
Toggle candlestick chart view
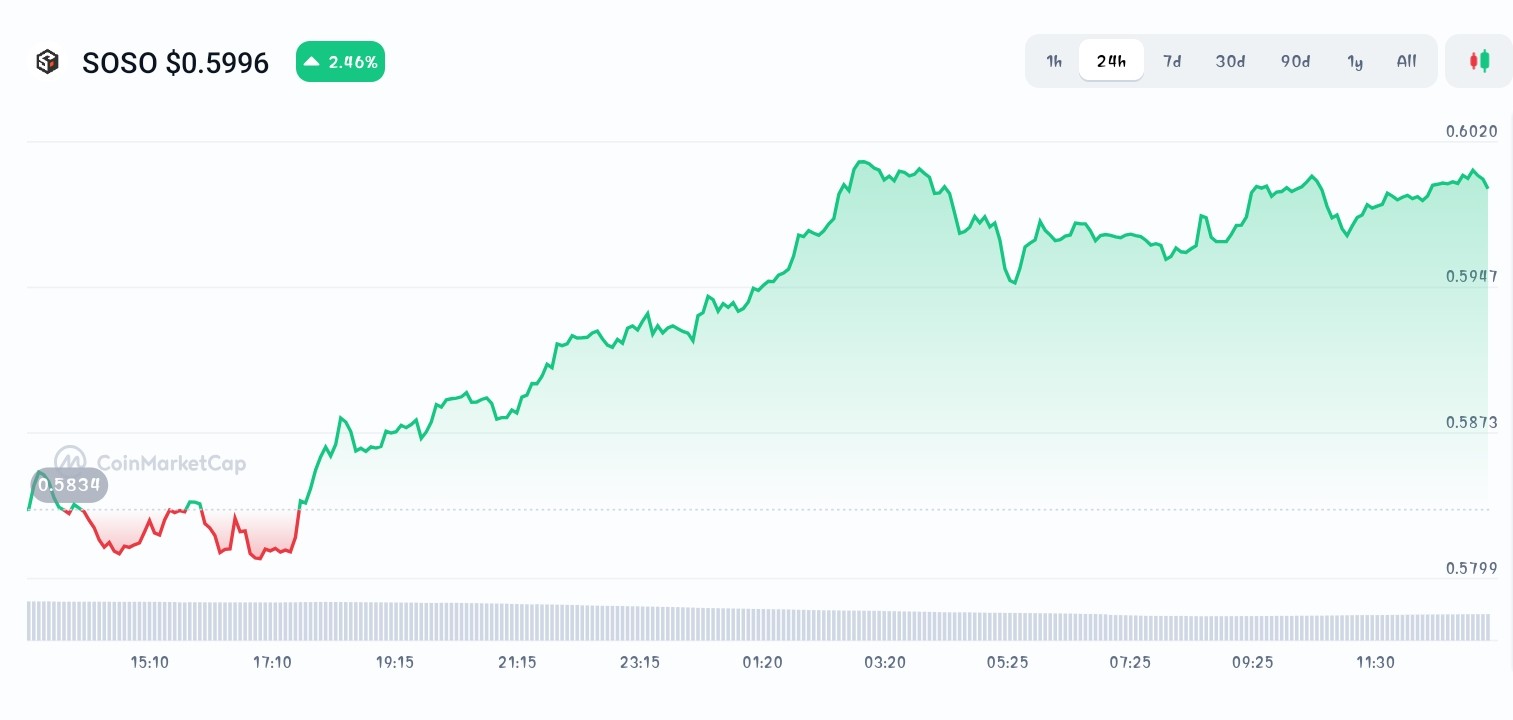click(1479, 61)
